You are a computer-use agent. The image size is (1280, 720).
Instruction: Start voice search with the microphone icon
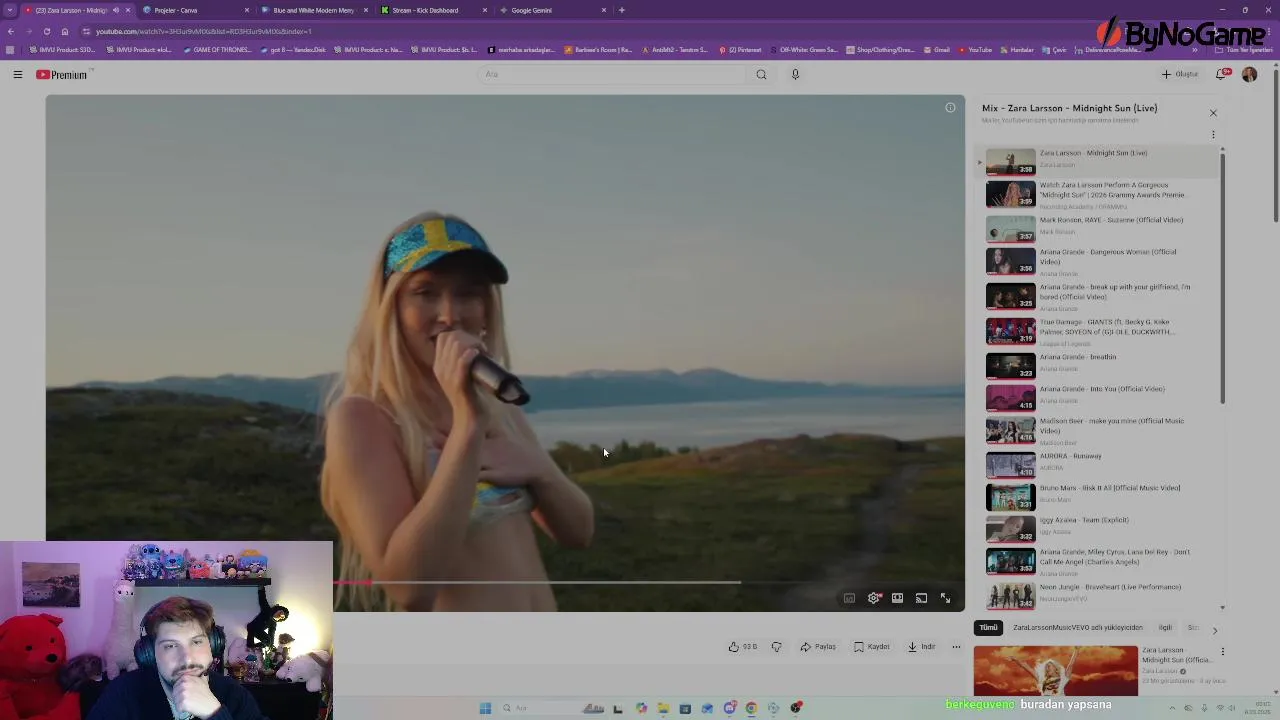click(x=795, y=74)
